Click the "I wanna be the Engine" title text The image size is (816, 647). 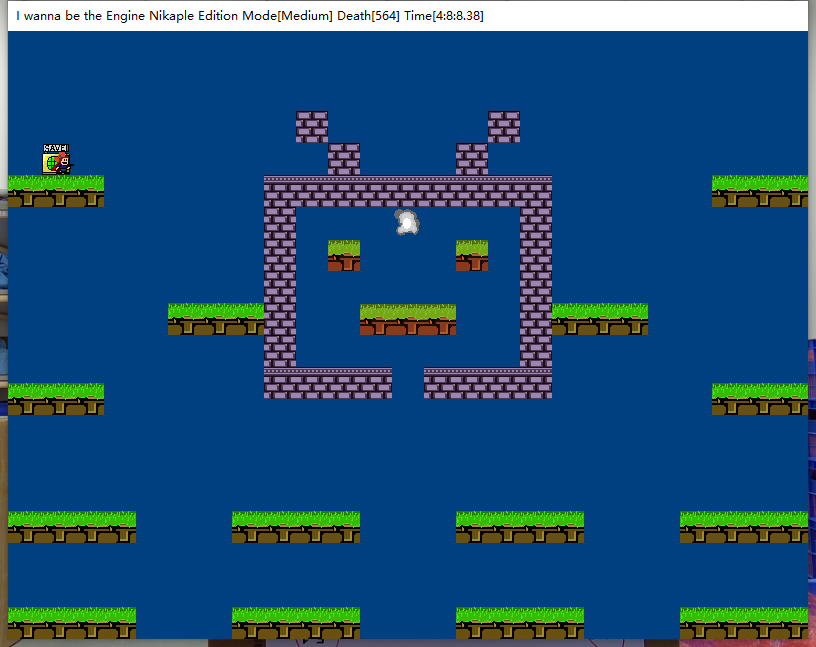click(x=81, y=16)
